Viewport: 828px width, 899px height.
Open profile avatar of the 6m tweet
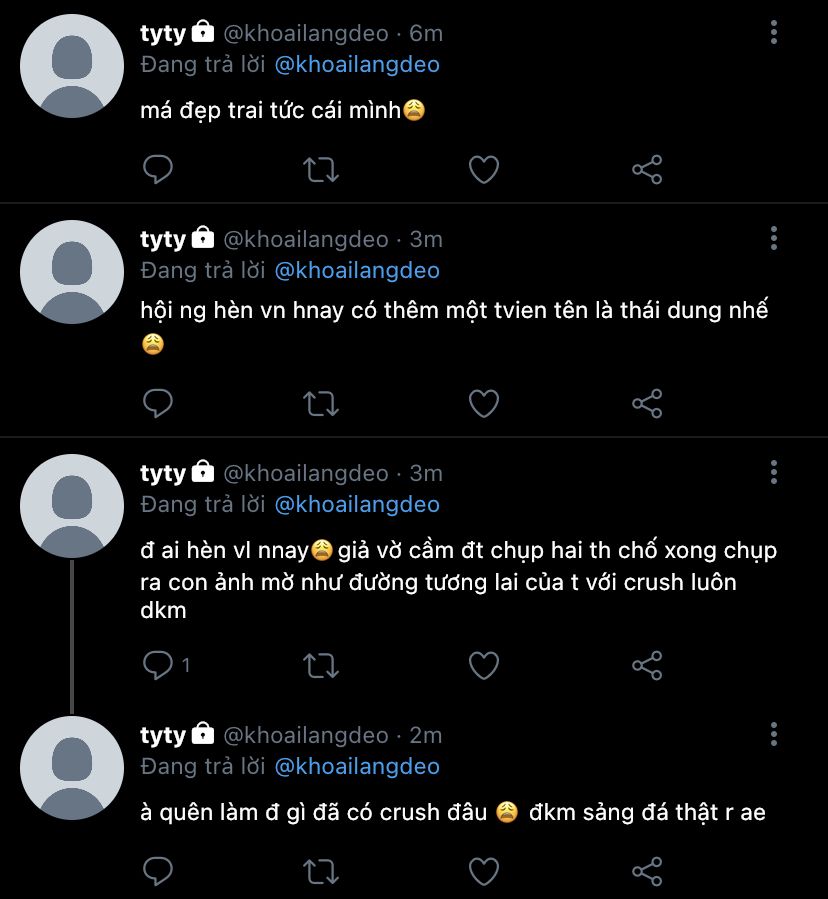[x=72, y=66]
